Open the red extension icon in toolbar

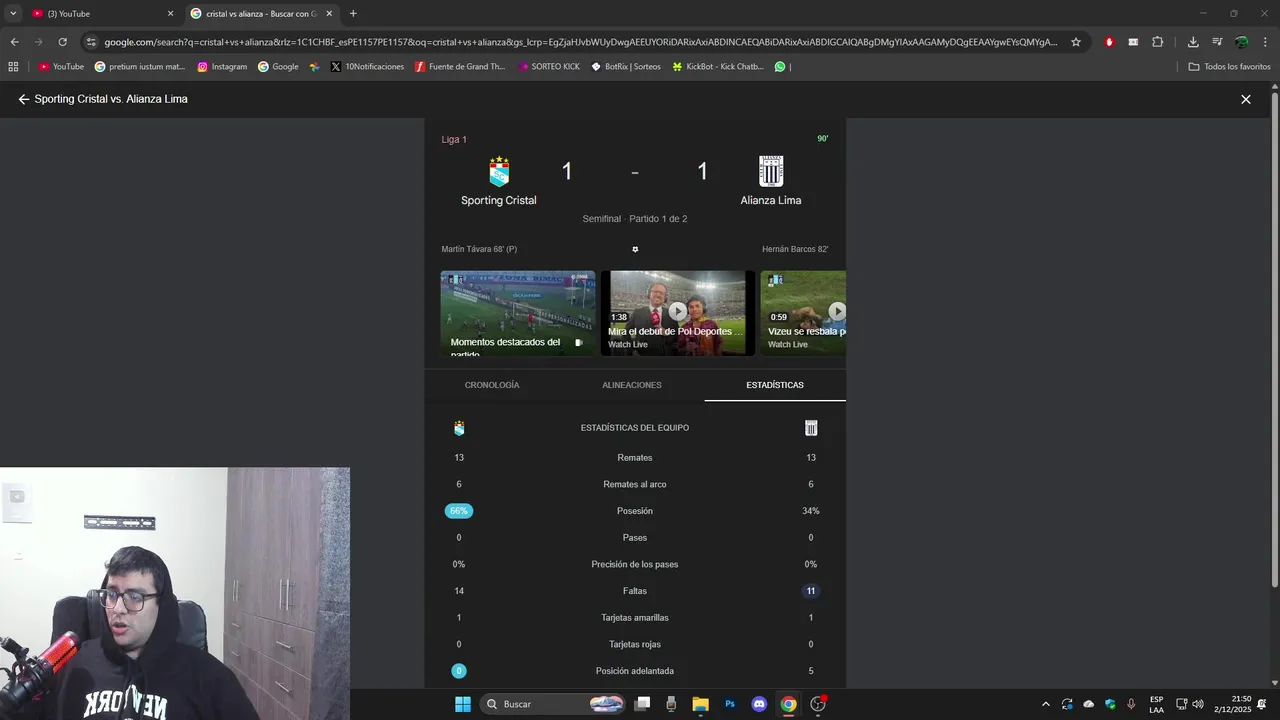(x=1109, y=42)
